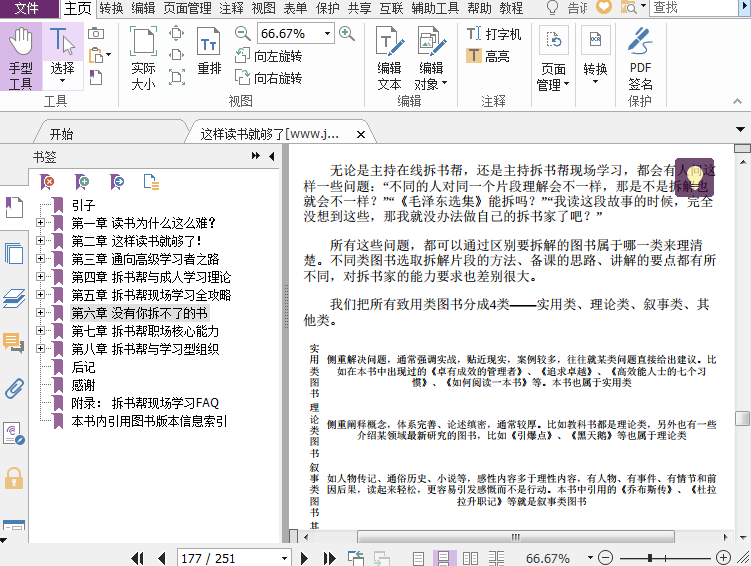This screenshot has height=566, width=751.
Task: Open the Edit Text (编辑文本) tool
Action: [389, 57]
